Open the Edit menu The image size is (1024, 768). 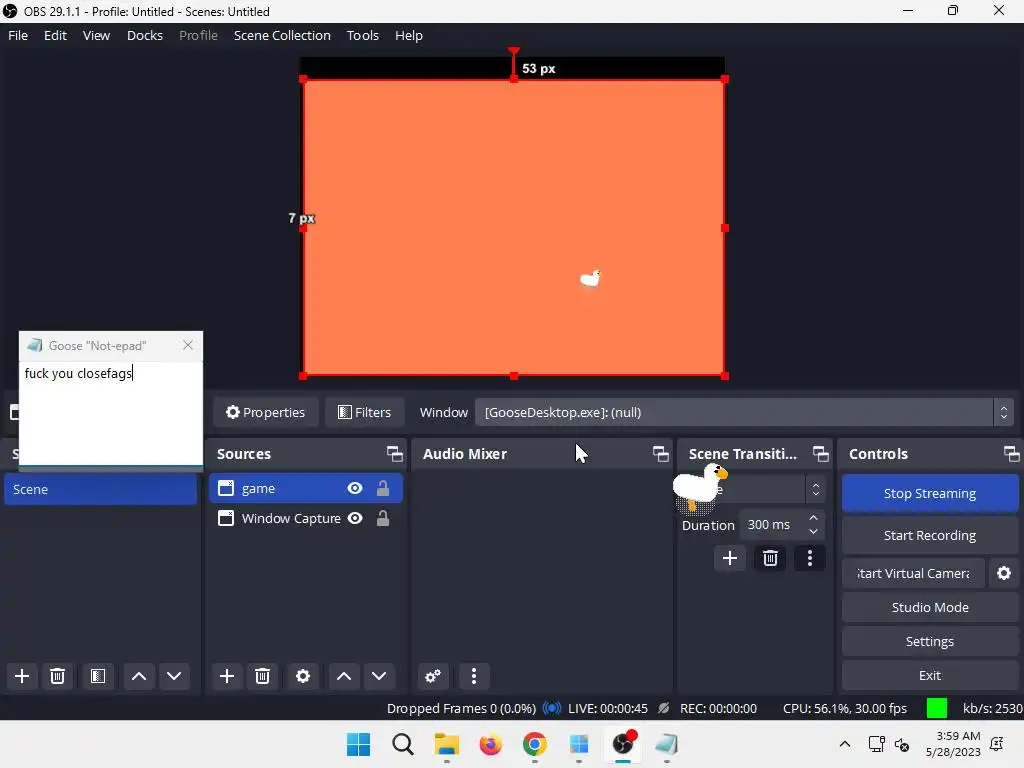pyautogui.click(x=56, y=35)
